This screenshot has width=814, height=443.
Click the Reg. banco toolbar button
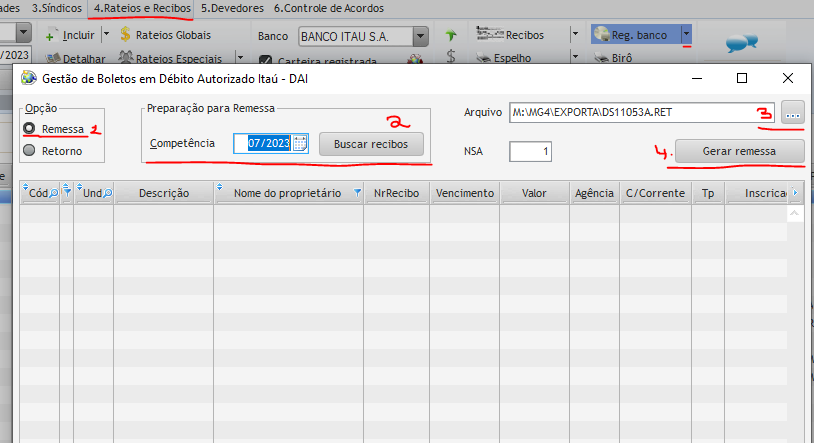(636, 35)
